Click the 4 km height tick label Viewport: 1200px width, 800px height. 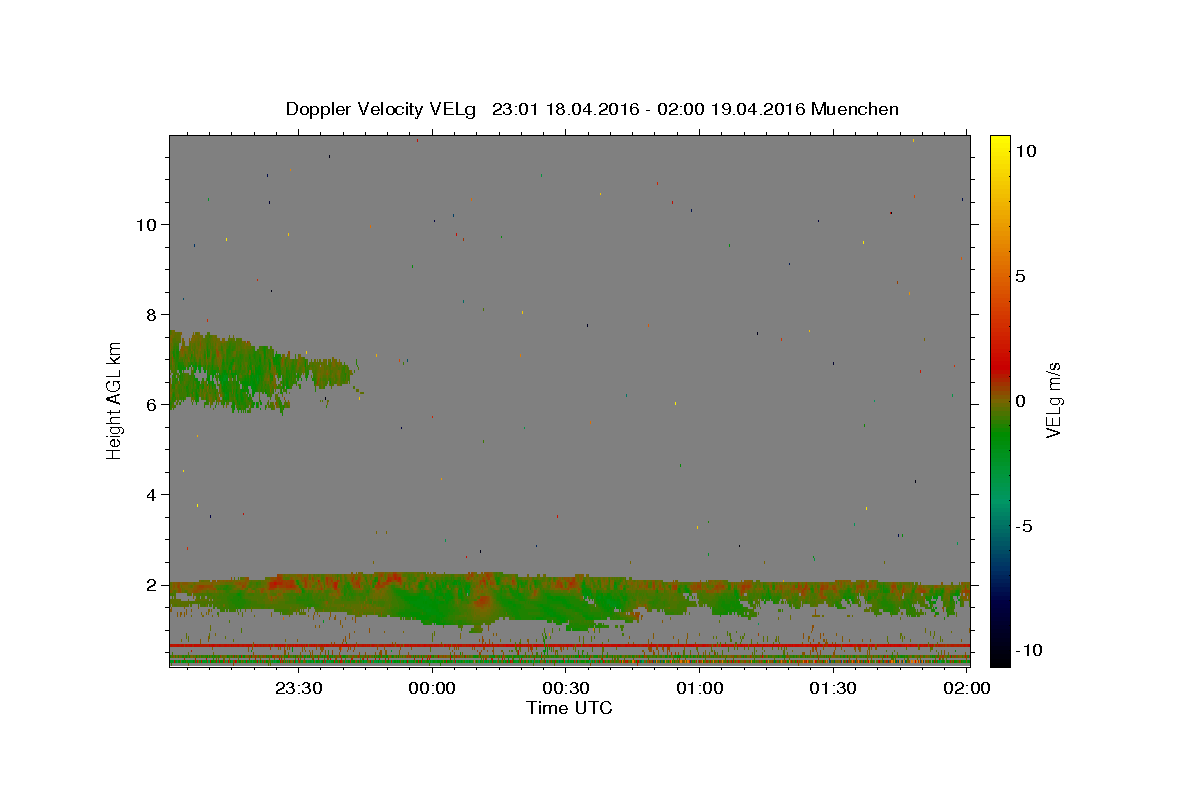click(x=151, y=494)
